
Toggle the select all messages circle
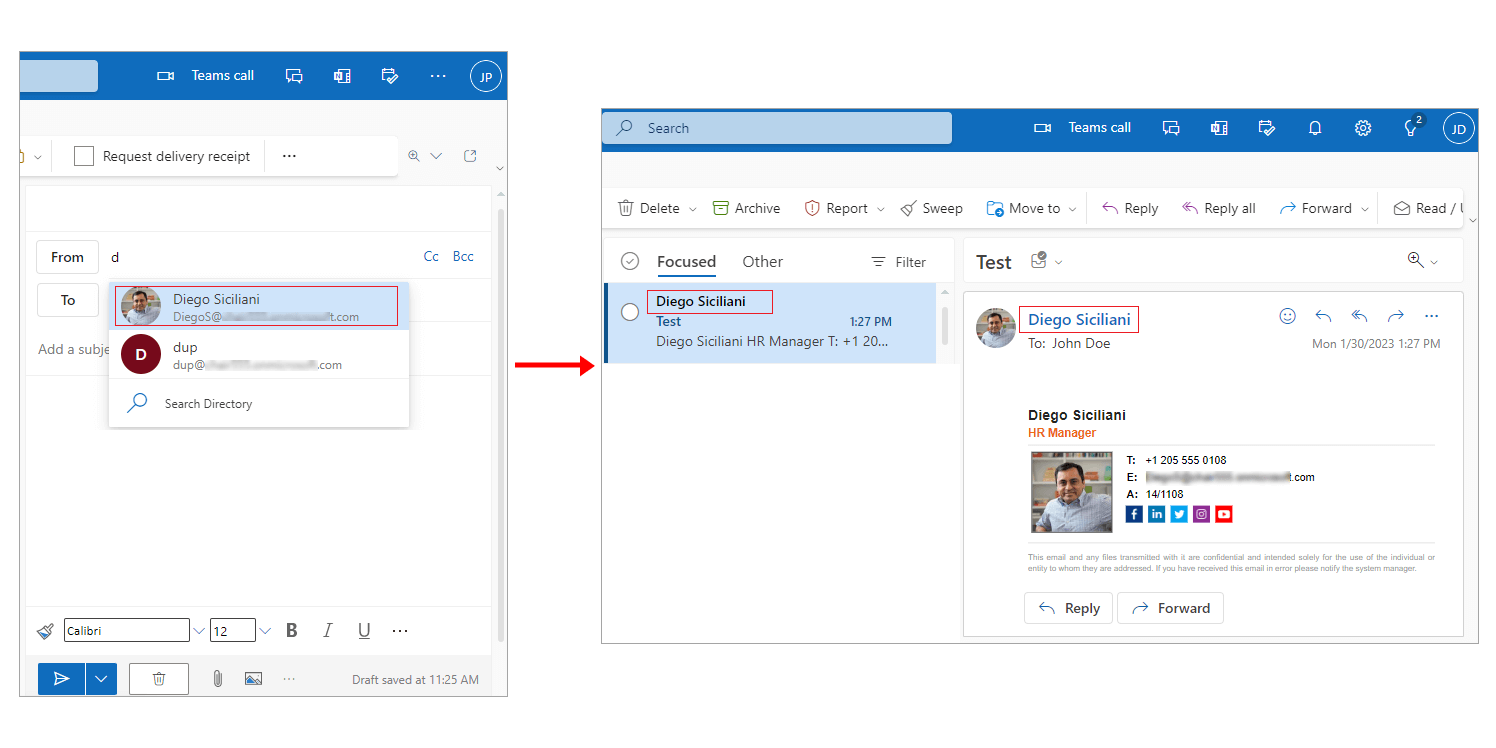[x=630, y=262]
